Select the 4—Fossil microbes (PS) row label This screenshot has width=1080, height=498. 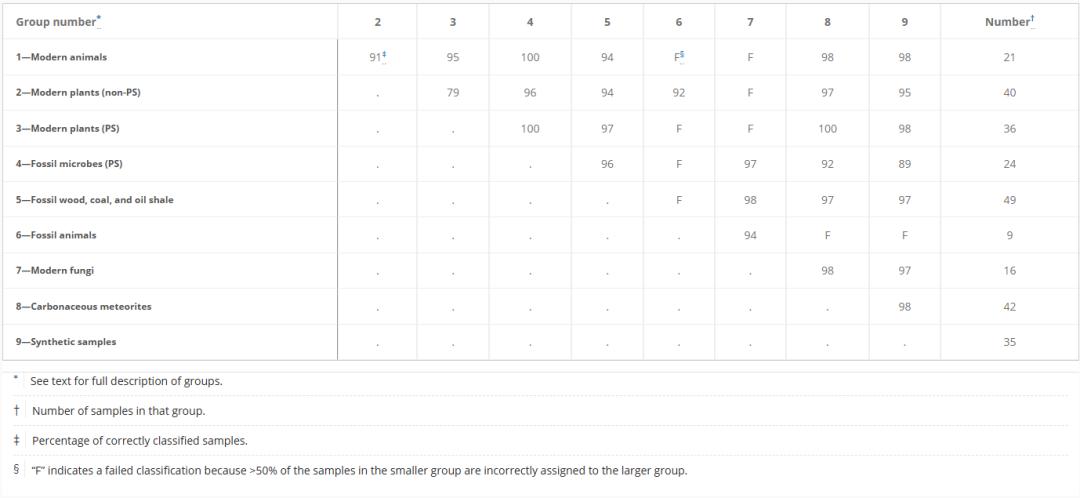(69, 164)
